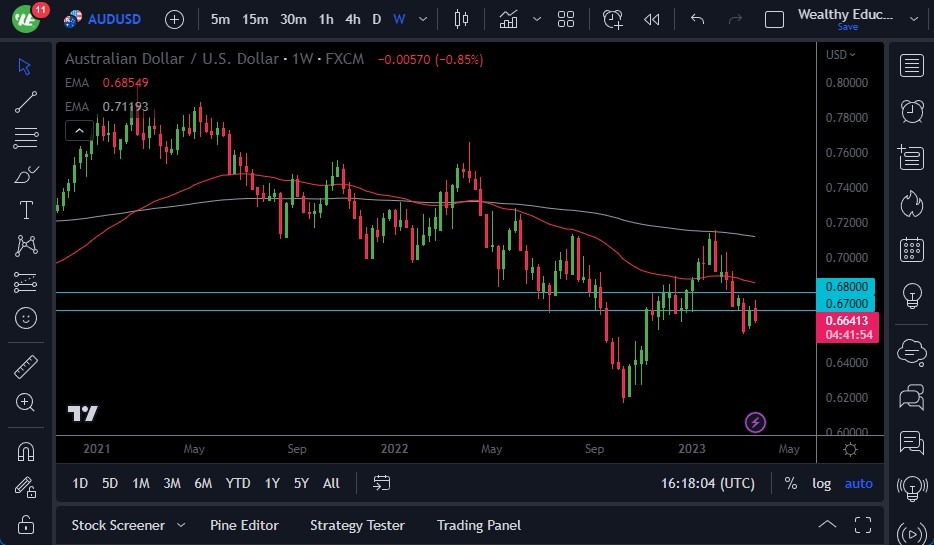Open the Pine Editor tab
Image resolution: width=934 pixels, height=545 pixels.
pos(244,525)
